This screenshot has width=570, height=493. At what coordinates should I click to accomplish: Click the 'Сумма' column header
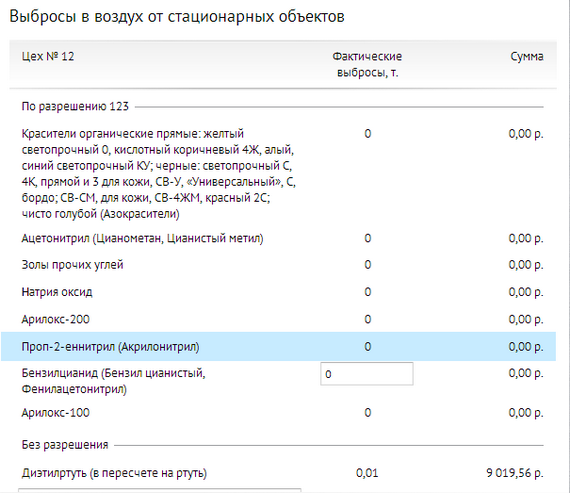click(527, 56)
